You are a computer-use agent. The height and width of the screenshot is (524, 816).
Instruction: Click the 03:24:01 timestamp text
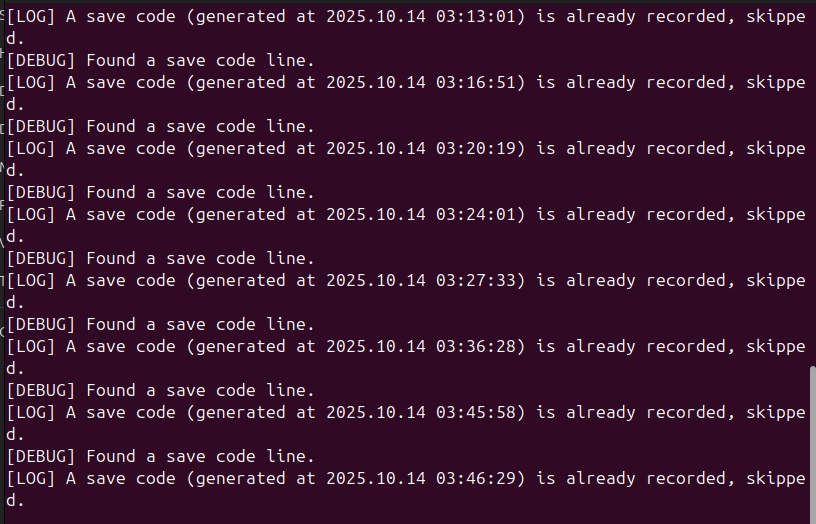(x=475, y=215)
